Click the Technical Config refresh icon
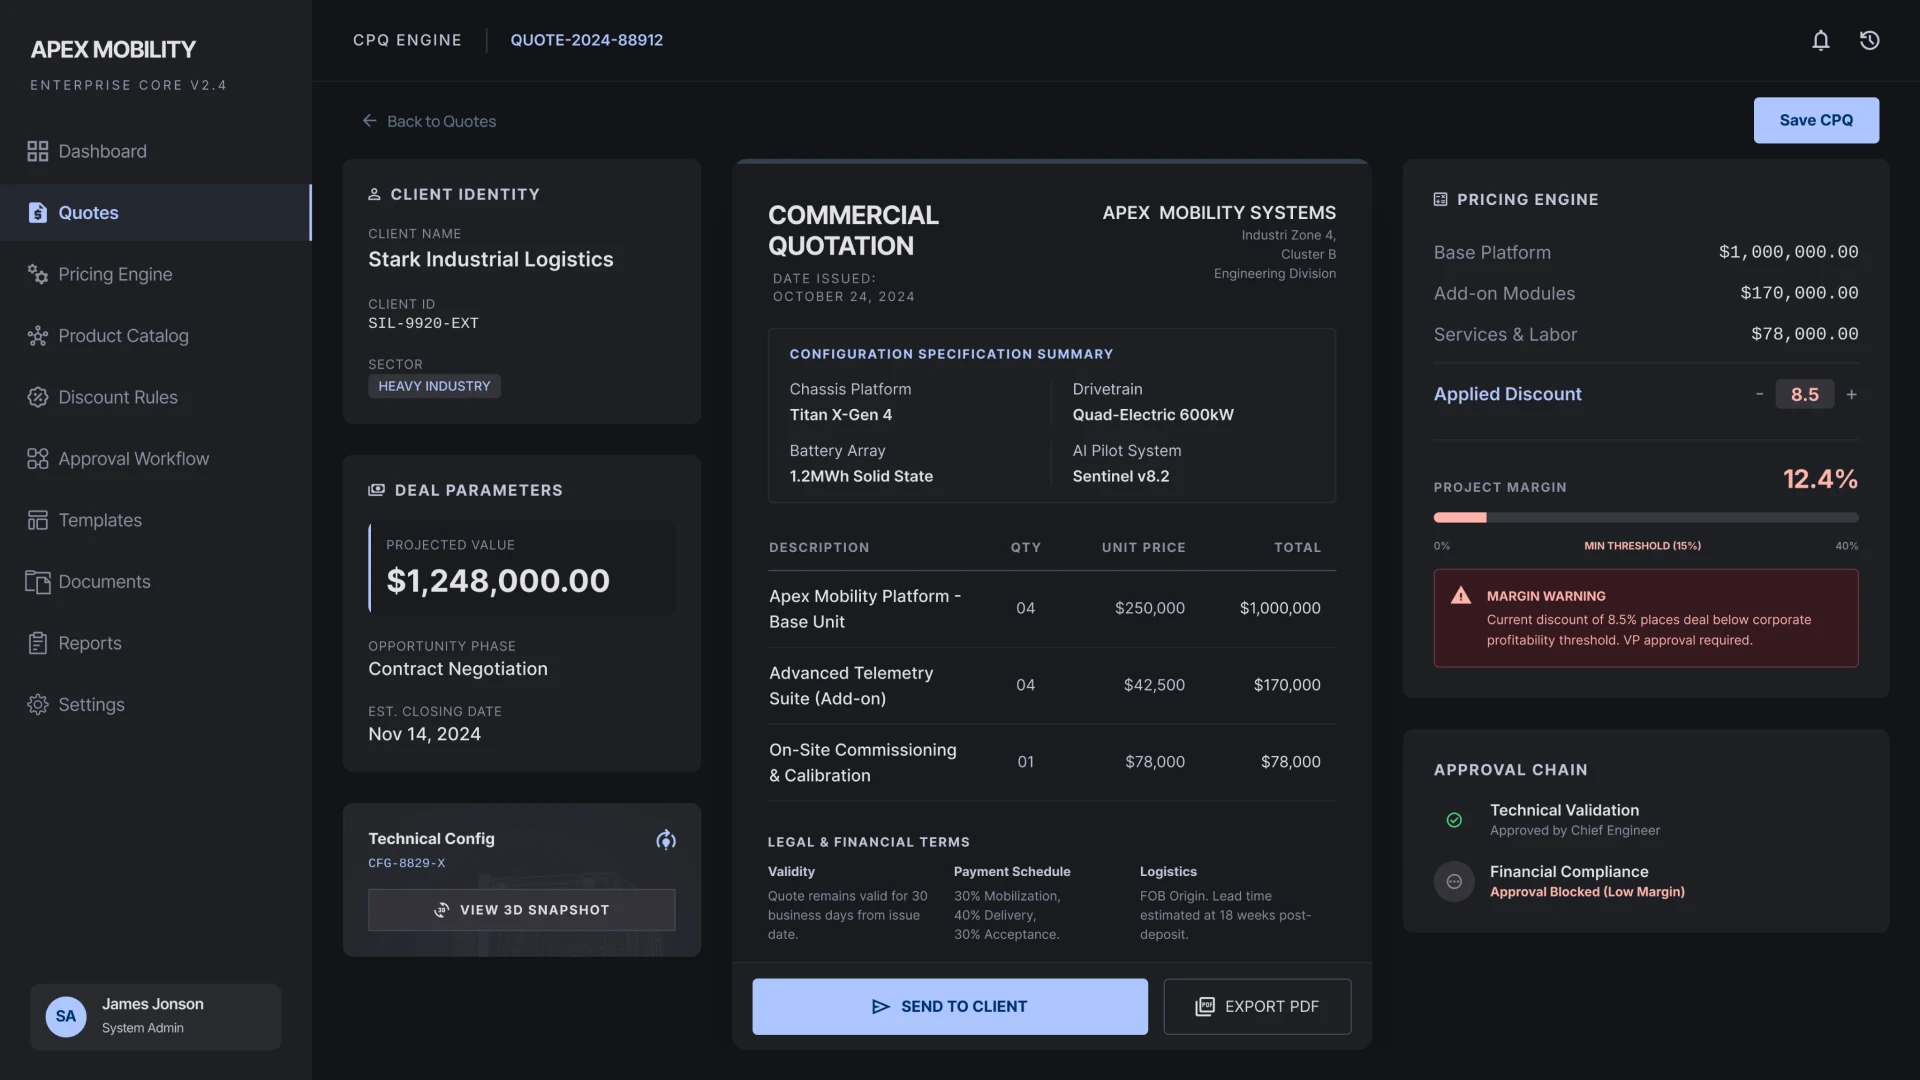 tap(665, 840)
